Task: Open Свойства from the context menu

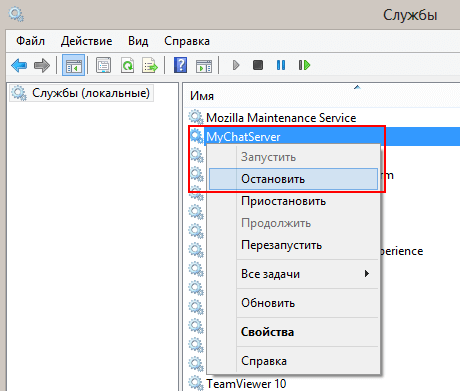Action: click(x=293, y=332)
